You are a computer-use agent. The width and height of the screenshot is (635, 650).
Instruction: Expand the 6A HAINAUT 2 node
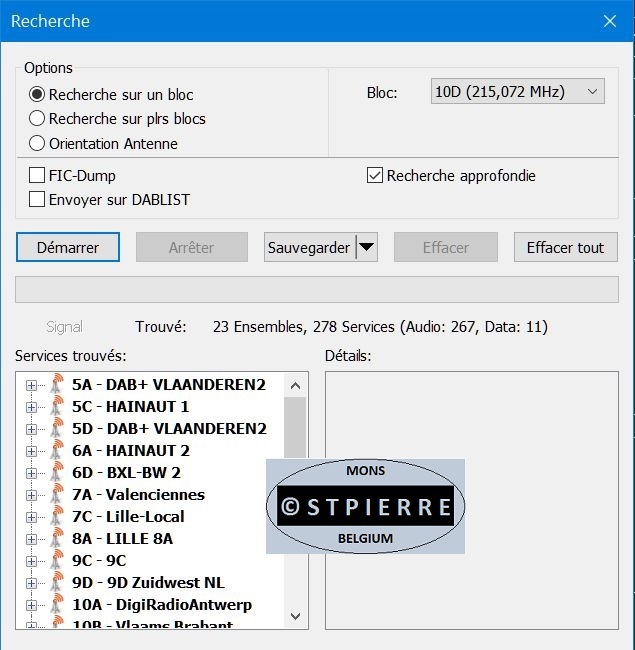(x=31, y=451)
